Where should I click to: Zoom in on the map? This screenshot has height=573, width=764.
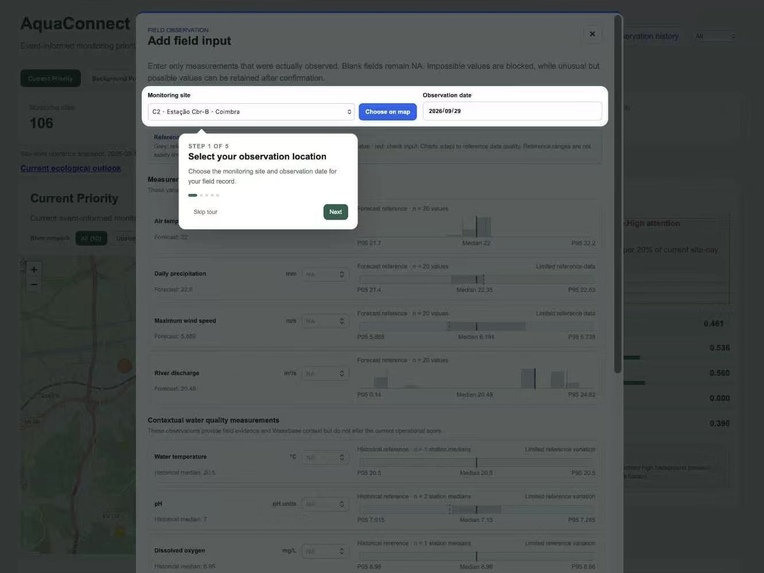click(x=34, y=269)
